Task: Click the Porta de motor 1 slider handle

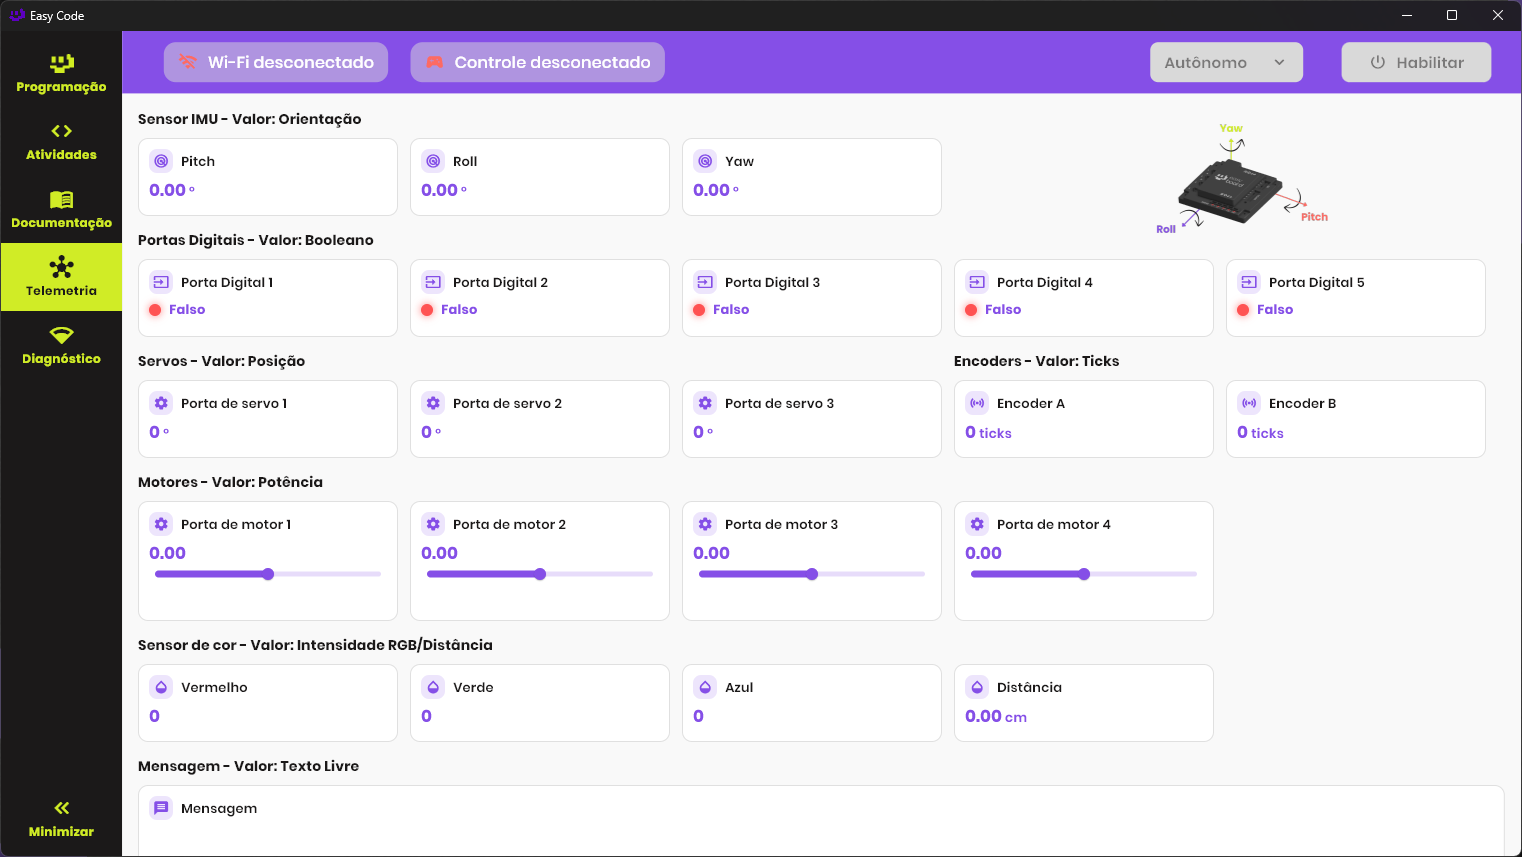Action: pyautogui.click(x=268, y=574)
